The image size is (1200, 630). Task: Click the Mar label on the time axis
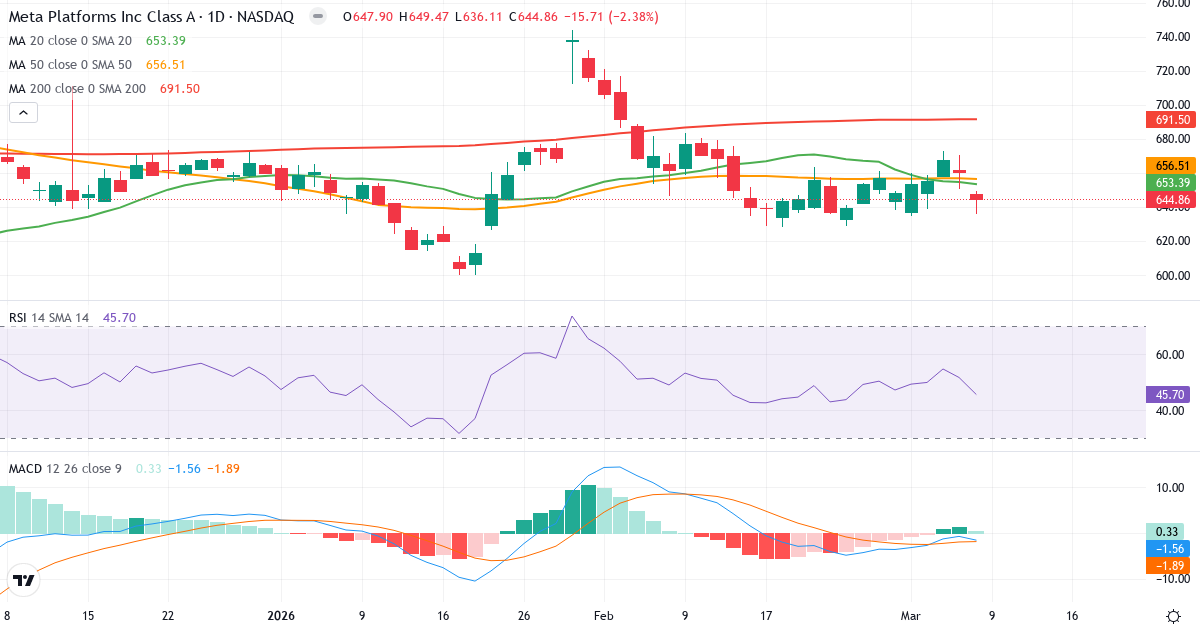[911, 616]
